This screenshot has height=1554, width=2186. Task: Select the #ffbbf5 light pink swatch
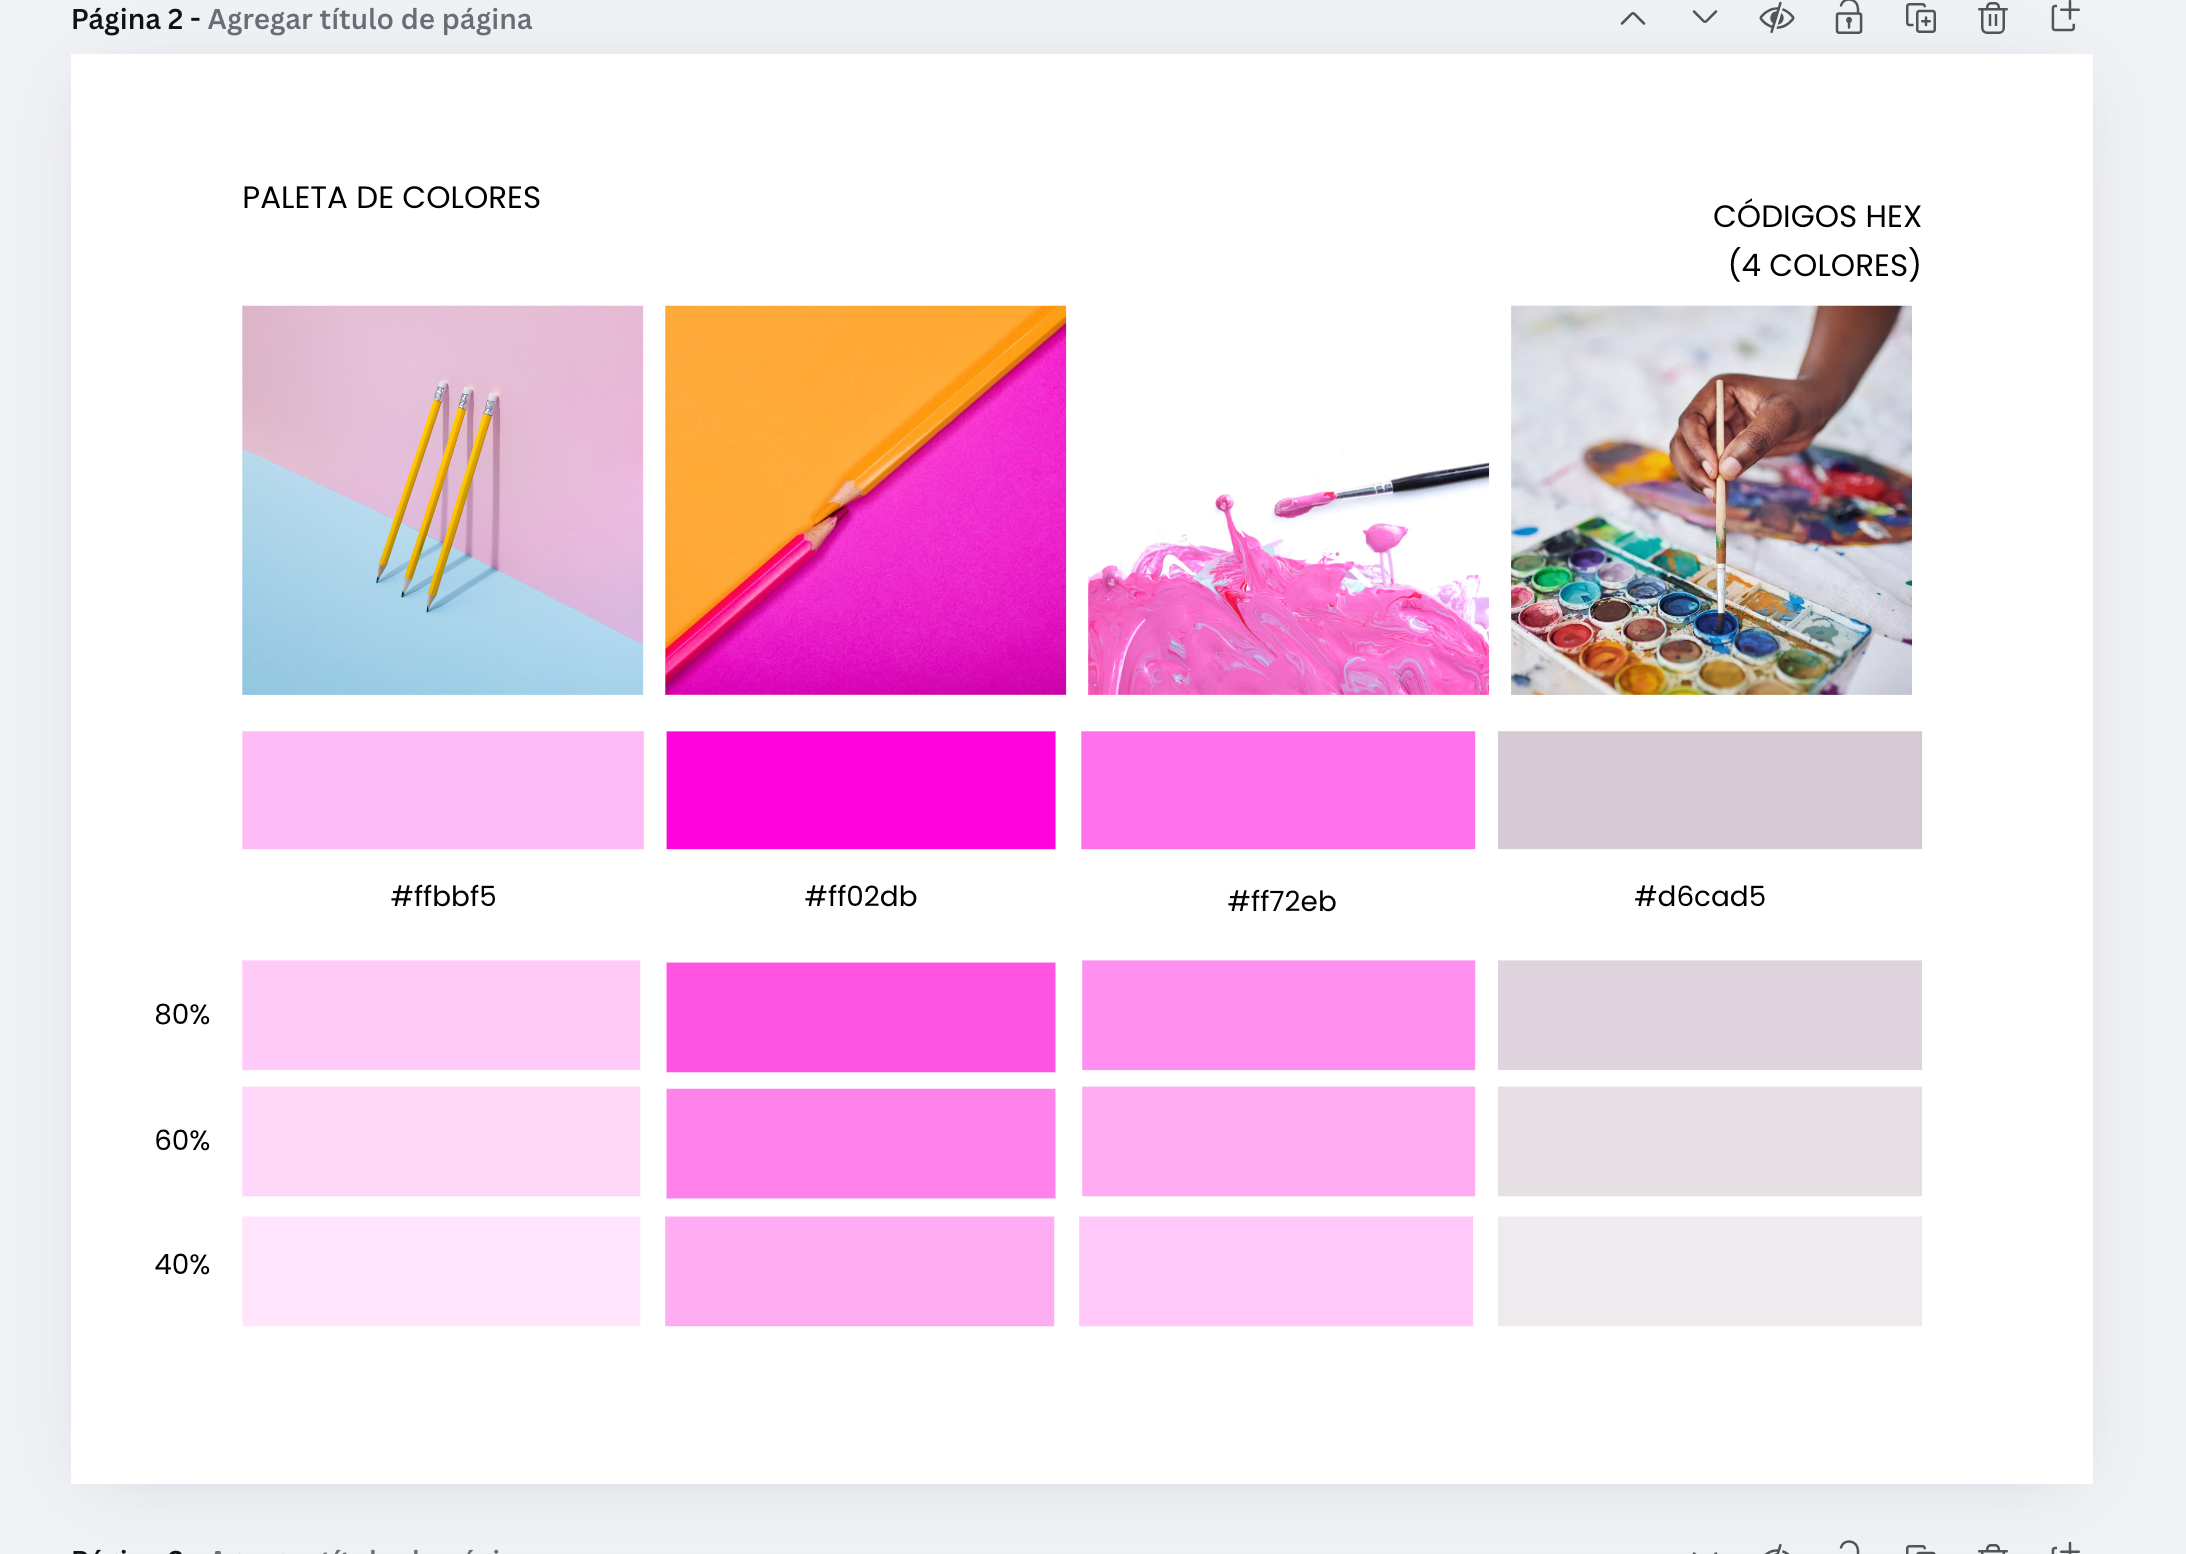(x=442, y=790)
